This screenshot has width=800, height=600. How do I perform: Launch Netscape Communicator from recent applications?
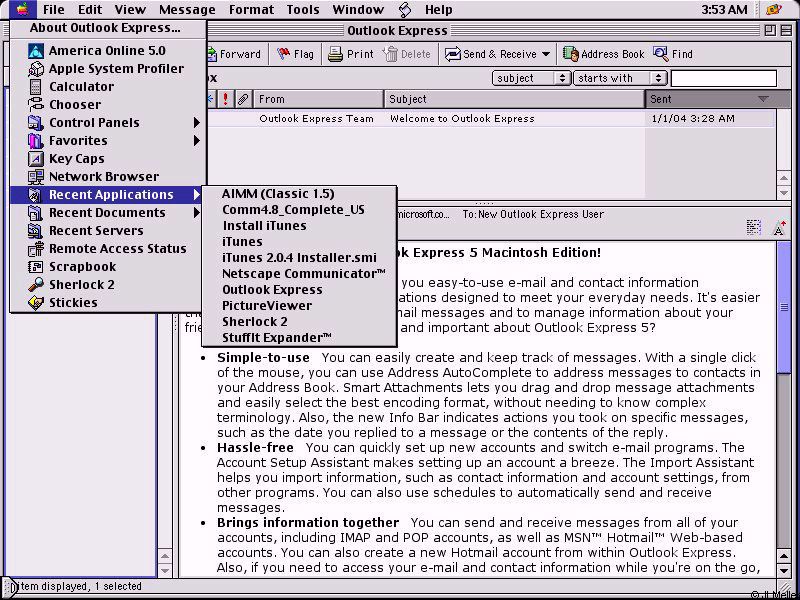click(299, 273)
